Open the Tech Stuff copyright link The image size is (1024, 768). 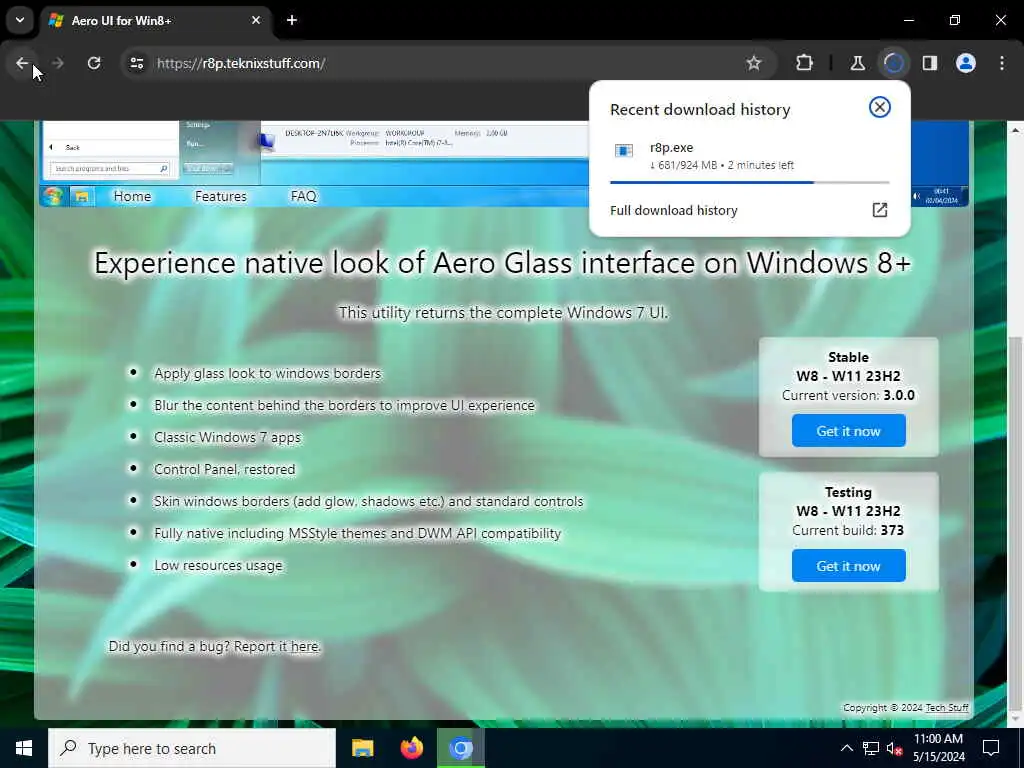pyautogui.click(x=947, y=708)
